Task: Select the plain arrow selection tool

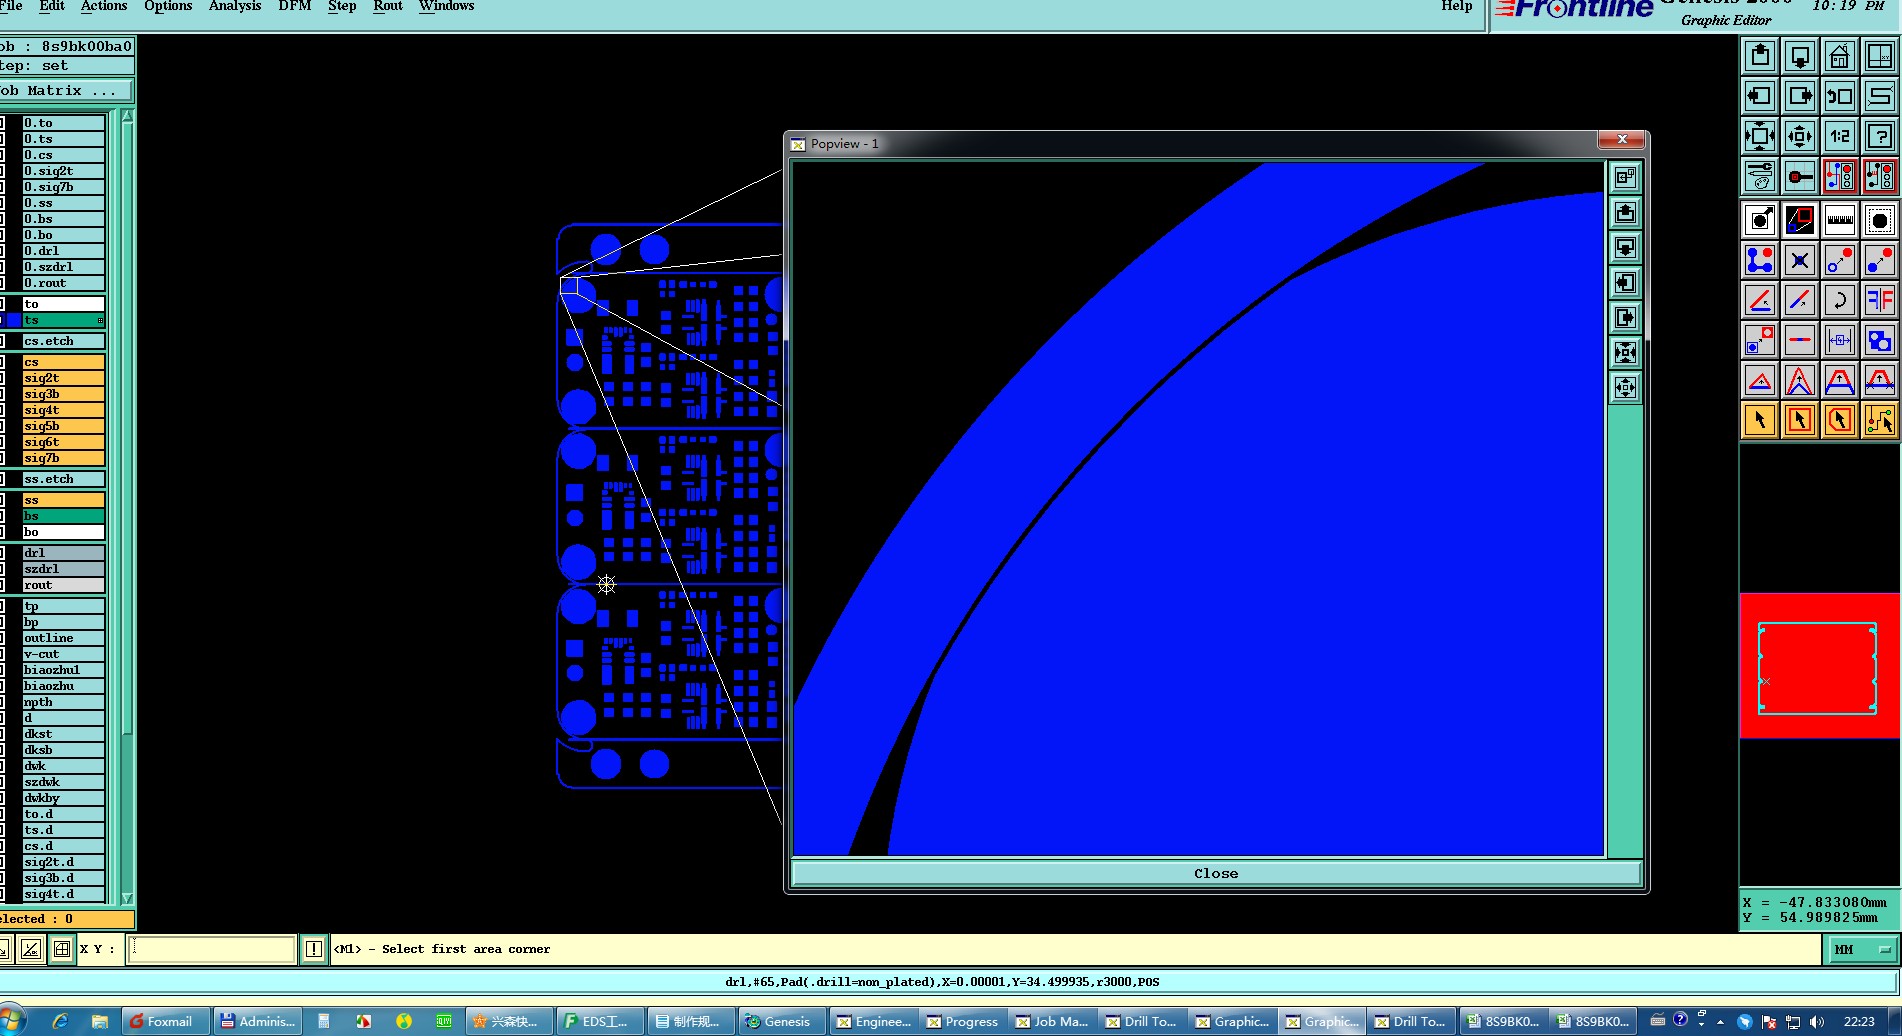Action: click(x=1760, y=420)
